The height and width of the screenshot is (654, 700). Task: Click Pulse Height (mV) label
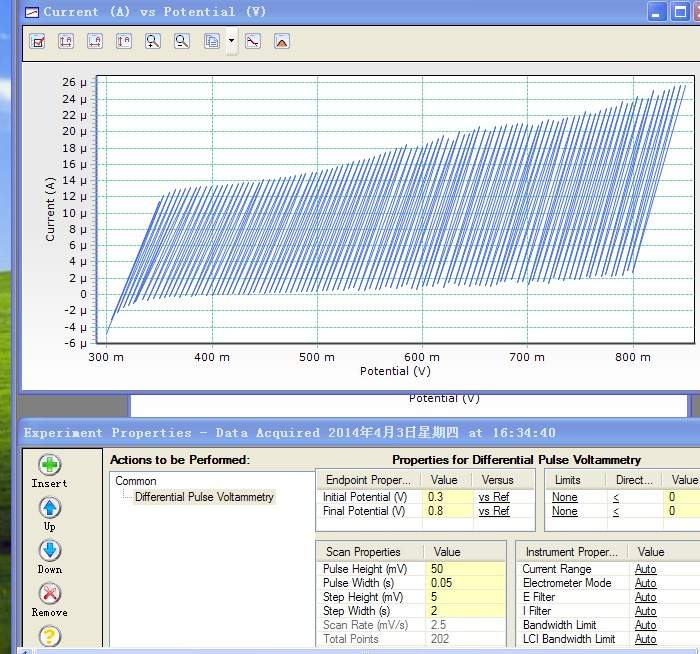[x=365, y=569]
